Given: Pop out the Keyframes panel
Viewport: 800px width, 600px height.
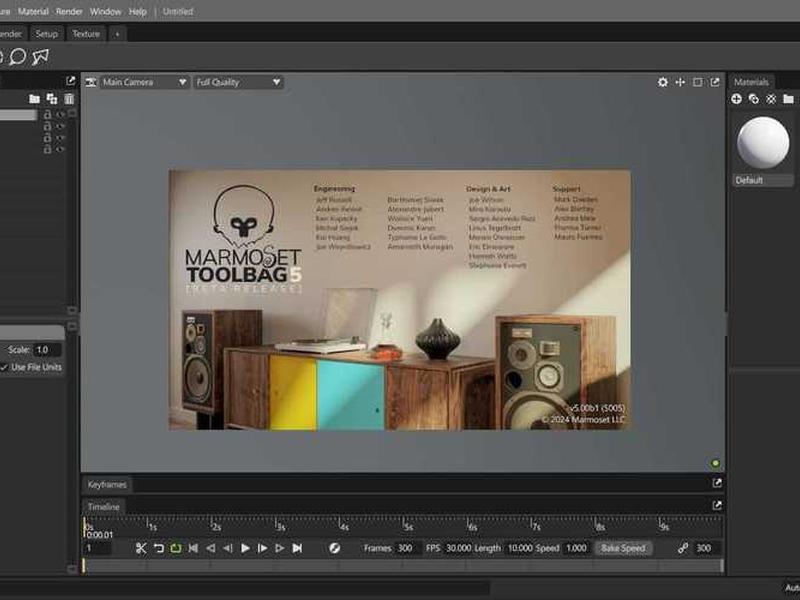Looking at the screenshot, I should click(x=717, y=483).
